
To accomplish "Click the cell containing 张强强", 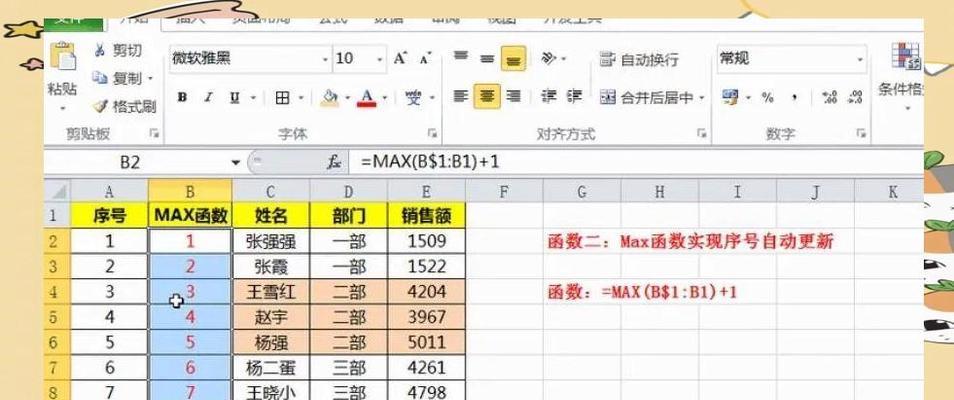I will [x=271, y=241].
